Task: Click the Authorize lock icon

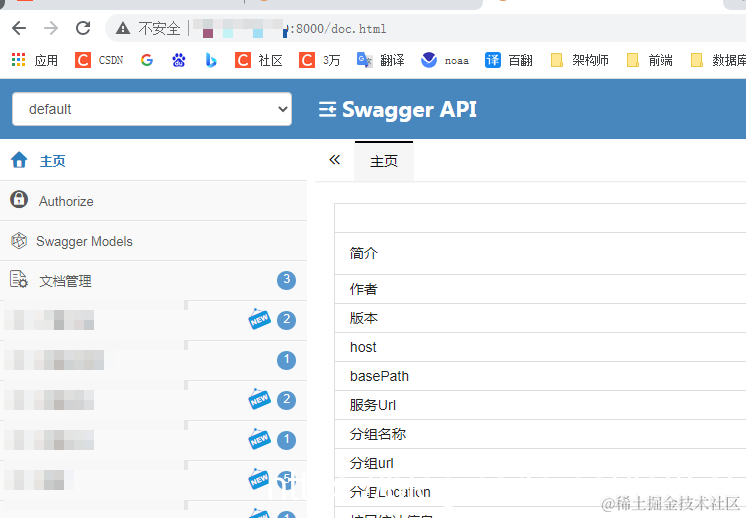Action: pyautogui.click(x=19, y=199)
